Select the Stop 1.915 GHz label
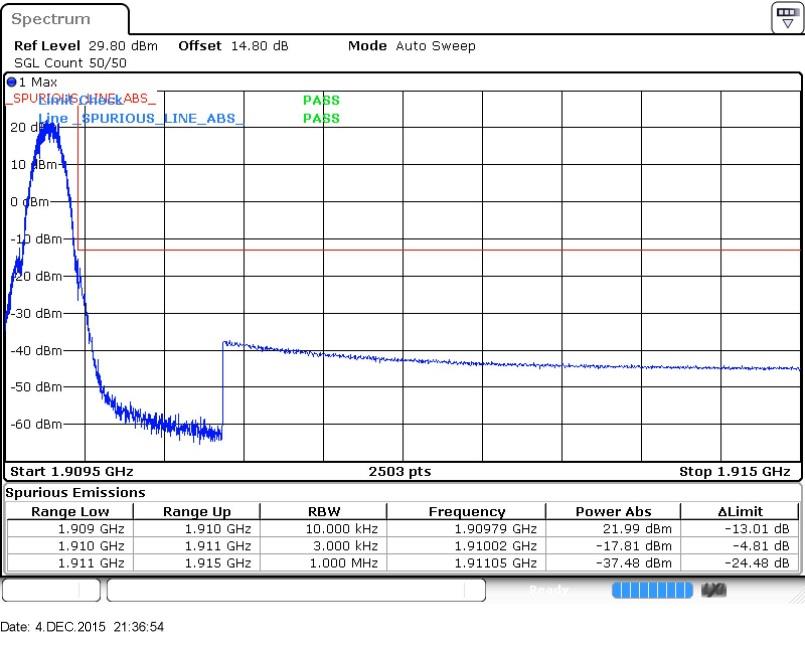805x650 pixels. coord(735,471)
